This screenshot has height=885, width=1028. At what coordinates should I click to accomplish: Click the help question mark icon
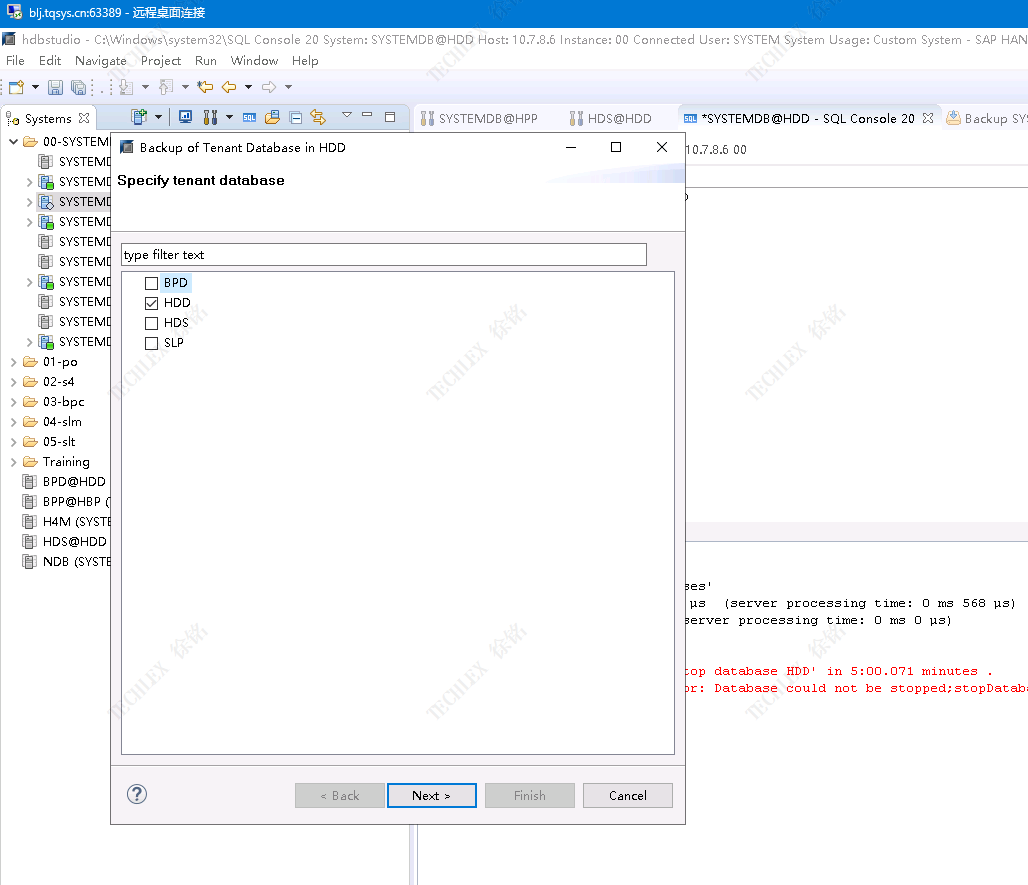(138, 794)
